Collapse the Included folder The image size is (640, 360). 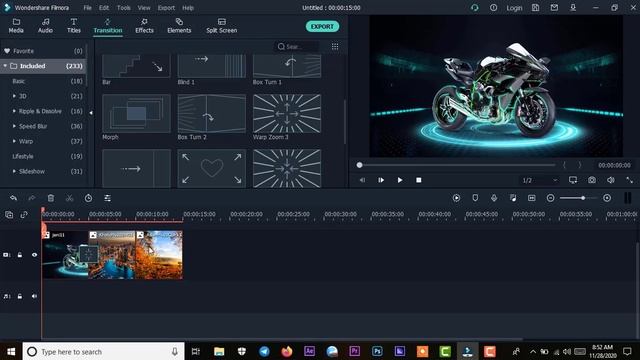(5, 66)
